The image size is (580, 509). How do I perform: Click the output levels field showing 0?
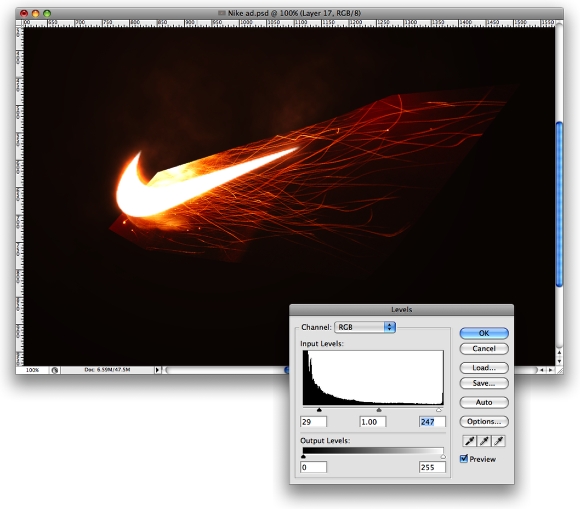pos(313,467)
